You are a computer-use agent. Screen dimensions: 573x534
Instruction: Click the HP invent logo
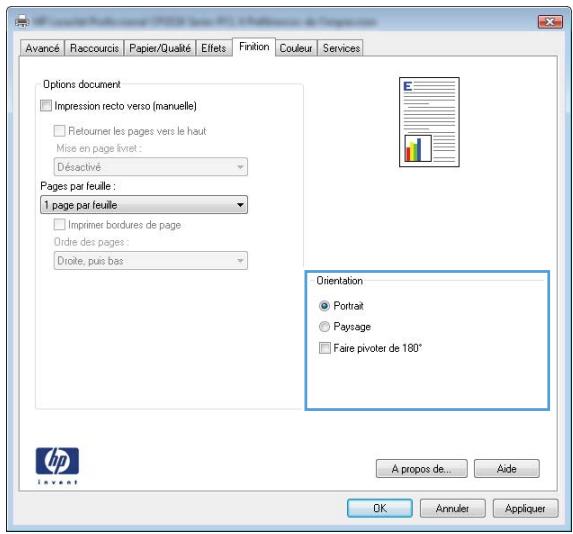[57, 466]
